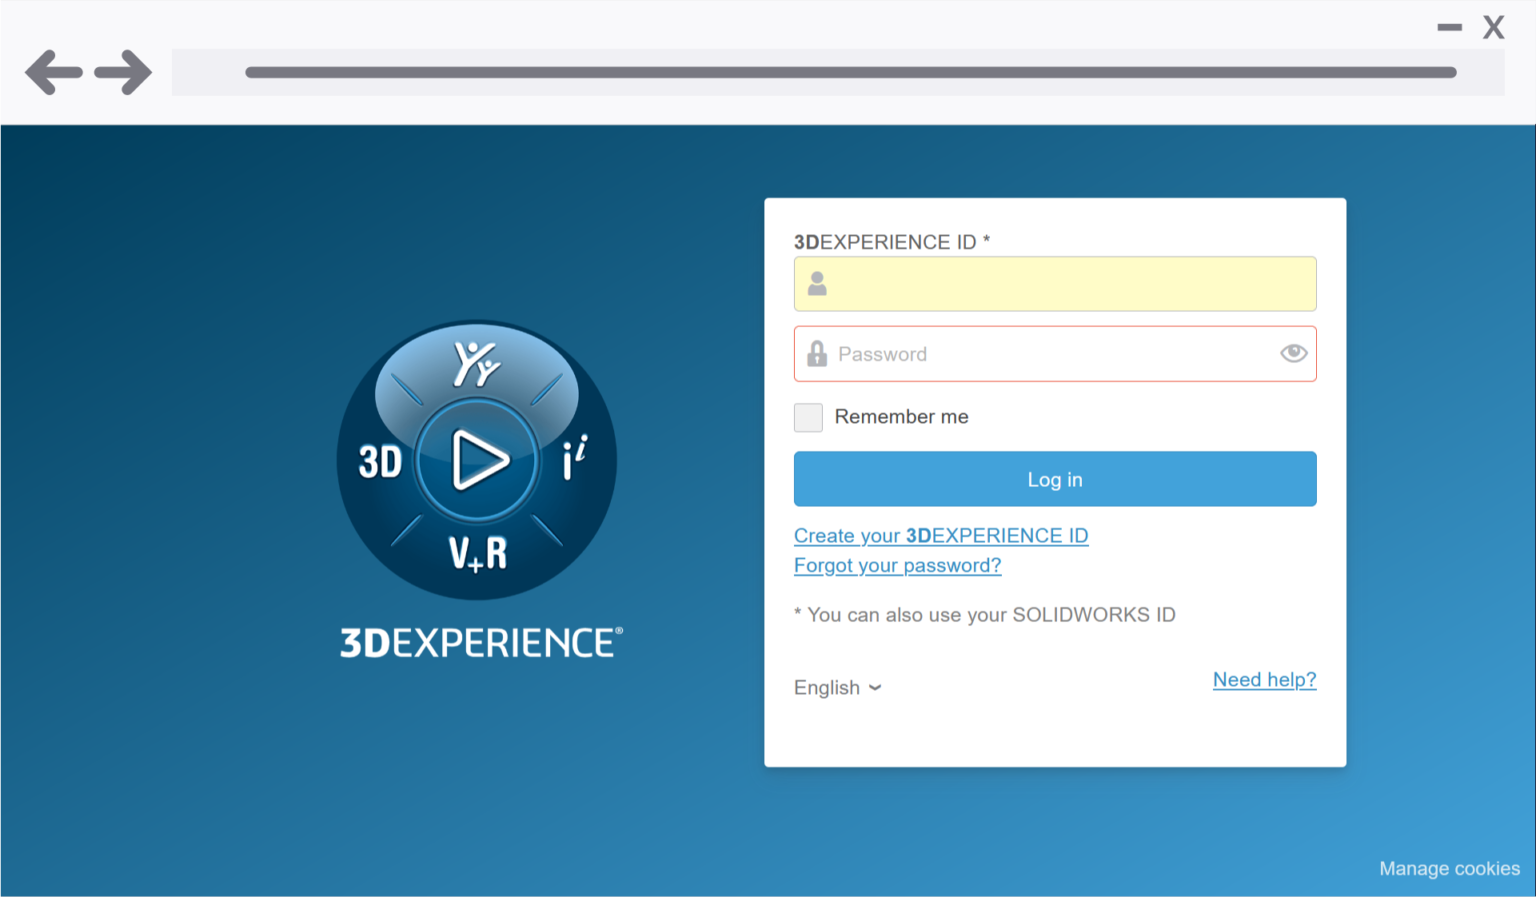Click the password visibility eye icon
Screen dimensions: 1536x897
click(x=1293, y=353)
